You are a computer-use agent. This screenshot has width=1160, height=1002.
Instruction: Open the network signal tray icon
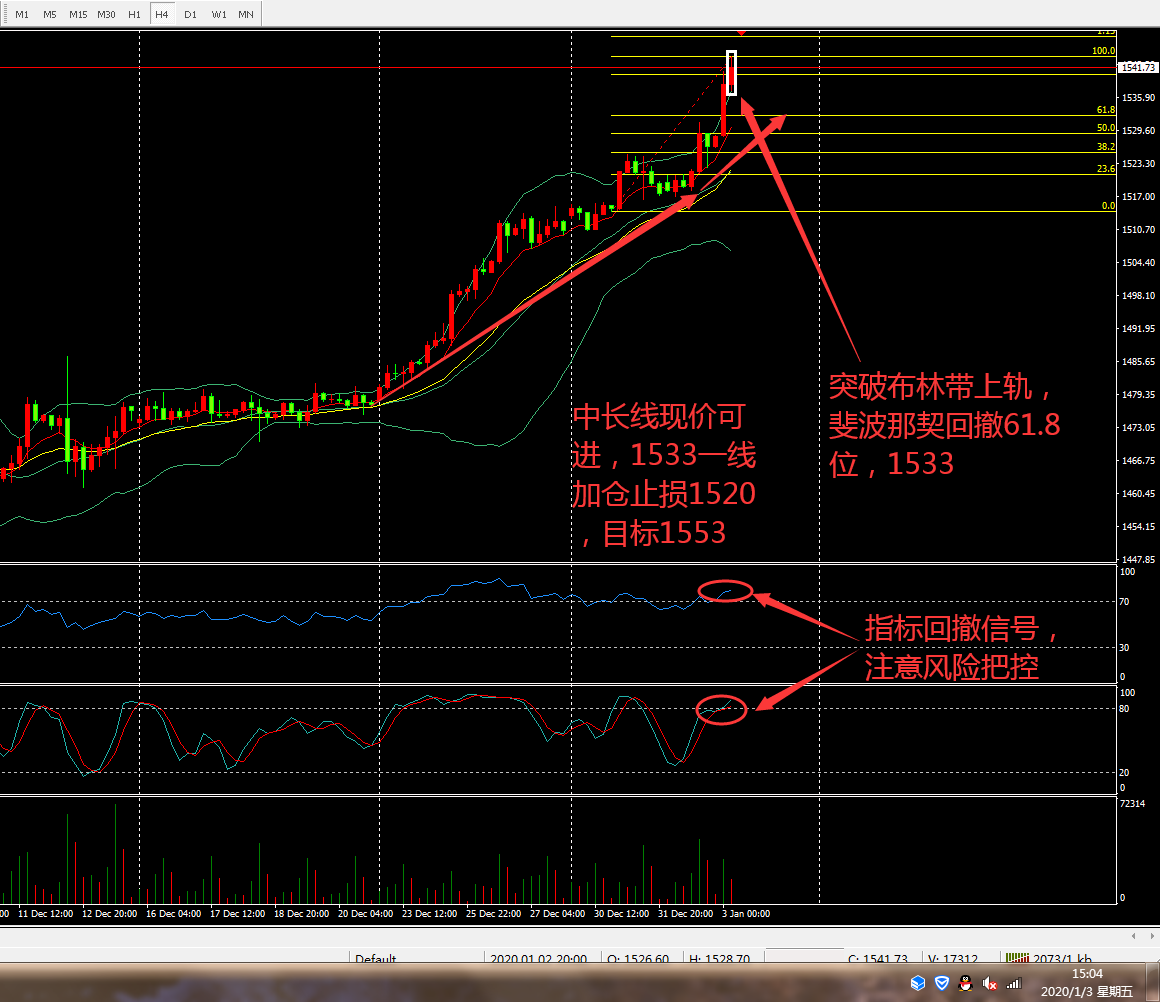click(1014, 983)
